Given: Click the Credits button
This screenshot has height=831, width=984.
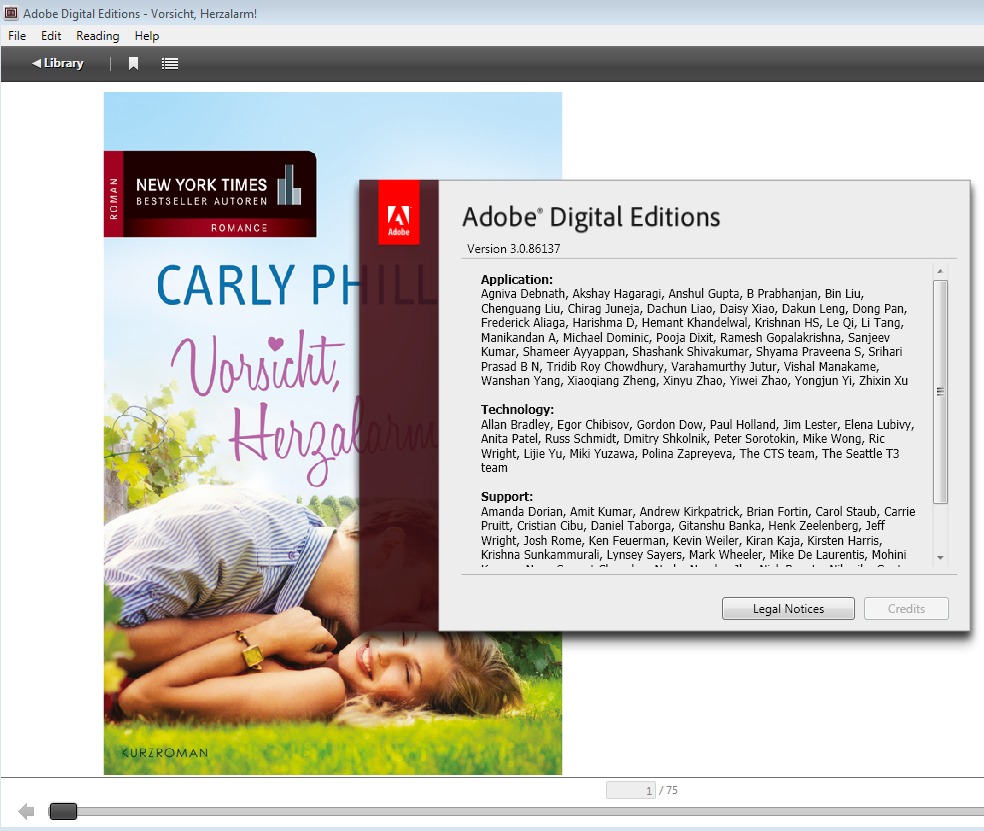Looking at the screenshot, I should pyautogui.click(x=906, y=608).
